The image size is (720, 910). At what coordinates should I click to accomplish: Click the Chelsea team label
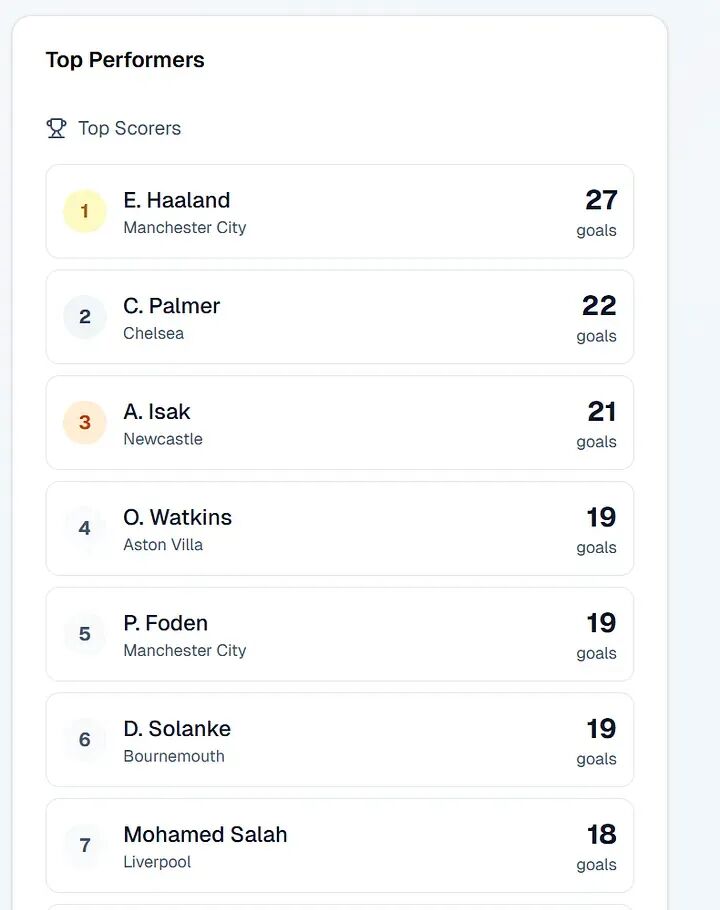tap(154, 333)
